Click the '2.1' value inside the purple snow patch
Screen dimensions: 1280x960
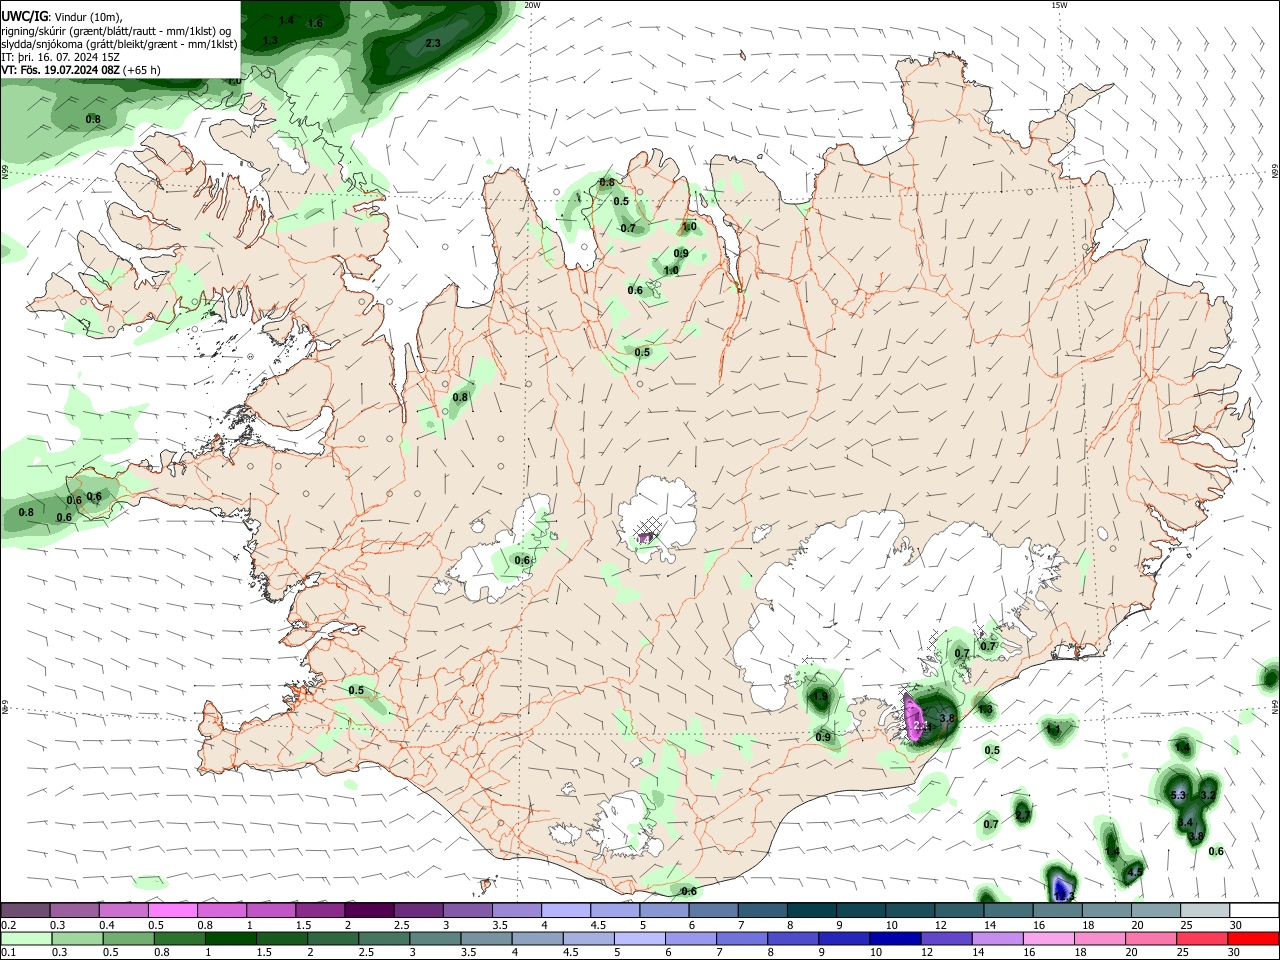click(921, 727)
